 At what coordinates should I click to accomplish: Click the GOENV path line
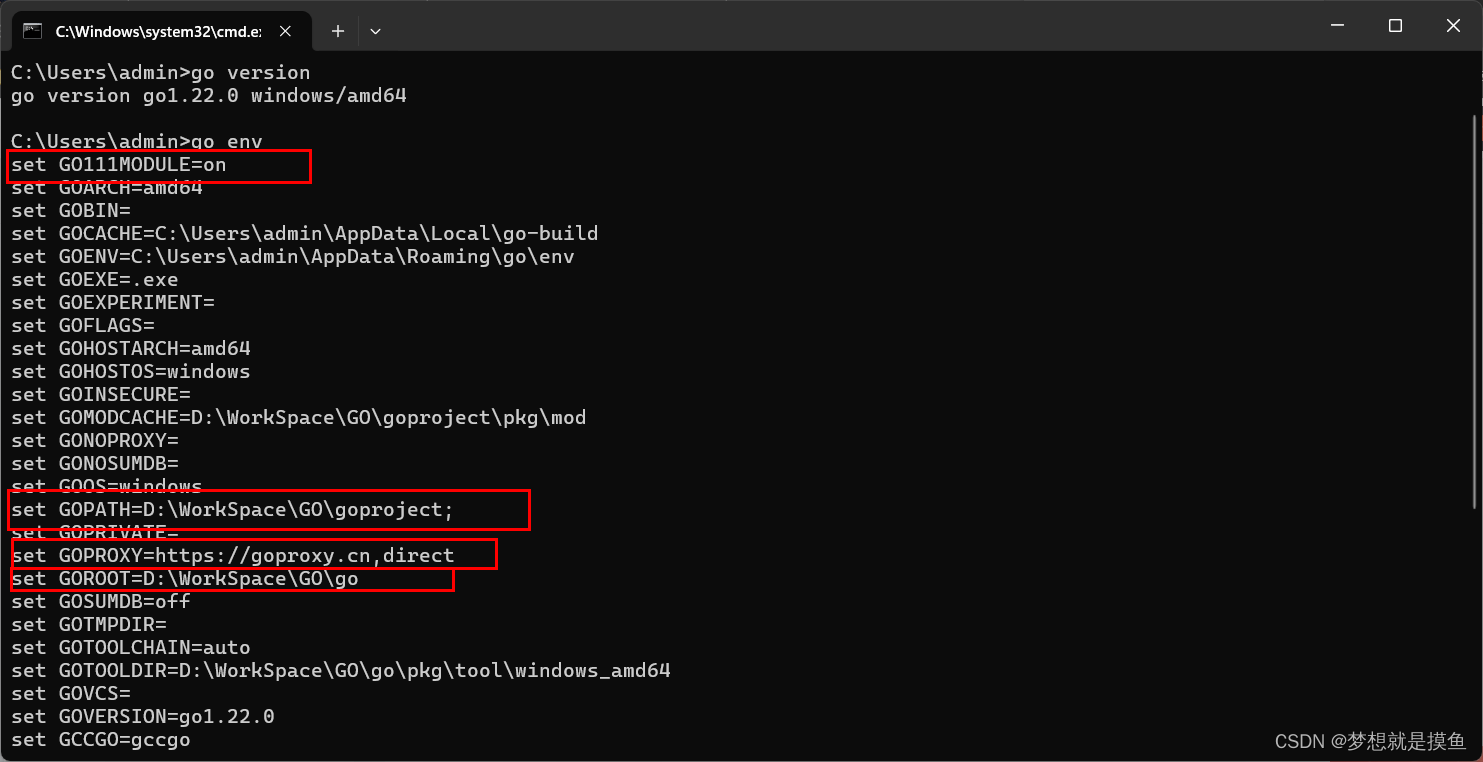[293, 256]
